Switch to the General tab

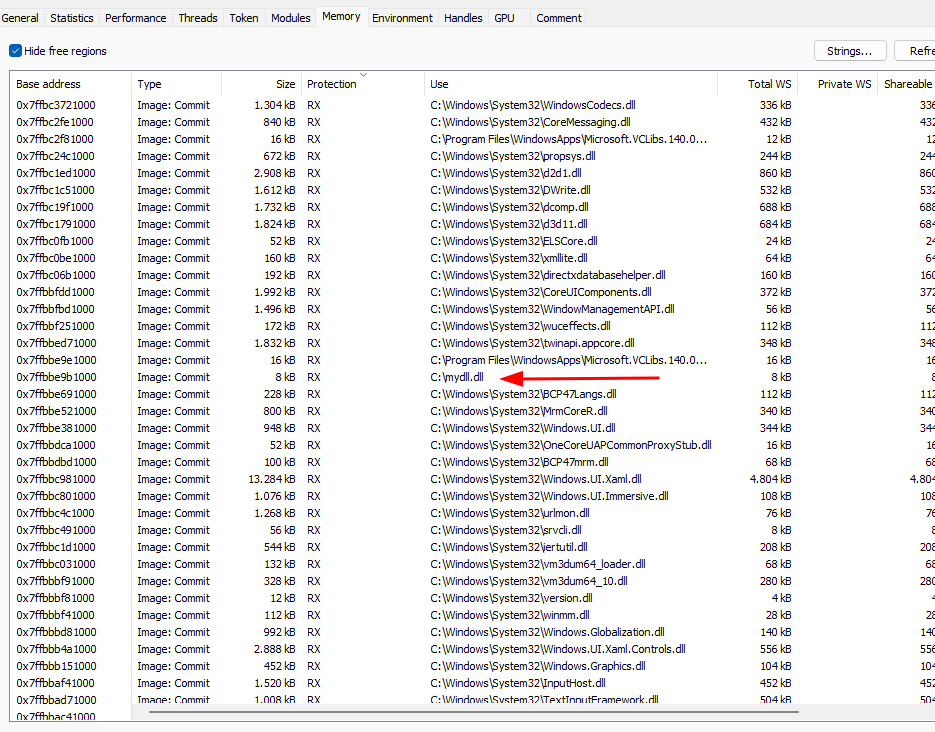click(21, 18)
